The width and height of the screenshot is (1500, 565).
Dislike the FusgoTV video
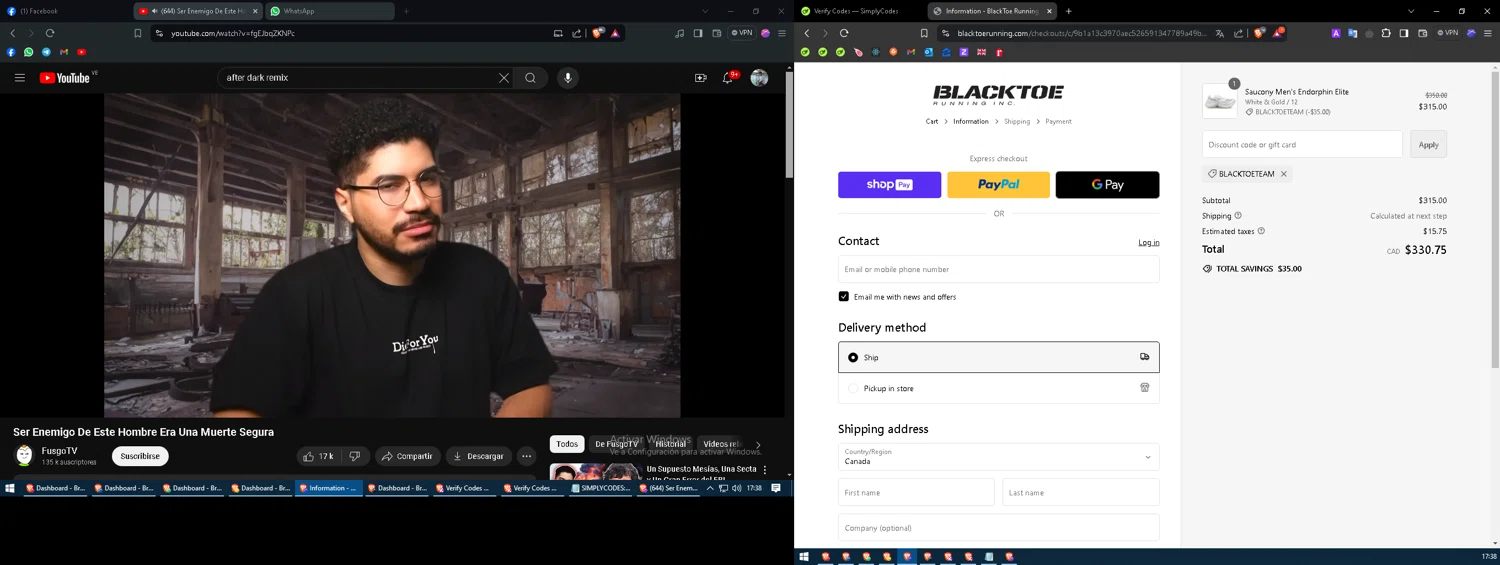click(355, 456)
